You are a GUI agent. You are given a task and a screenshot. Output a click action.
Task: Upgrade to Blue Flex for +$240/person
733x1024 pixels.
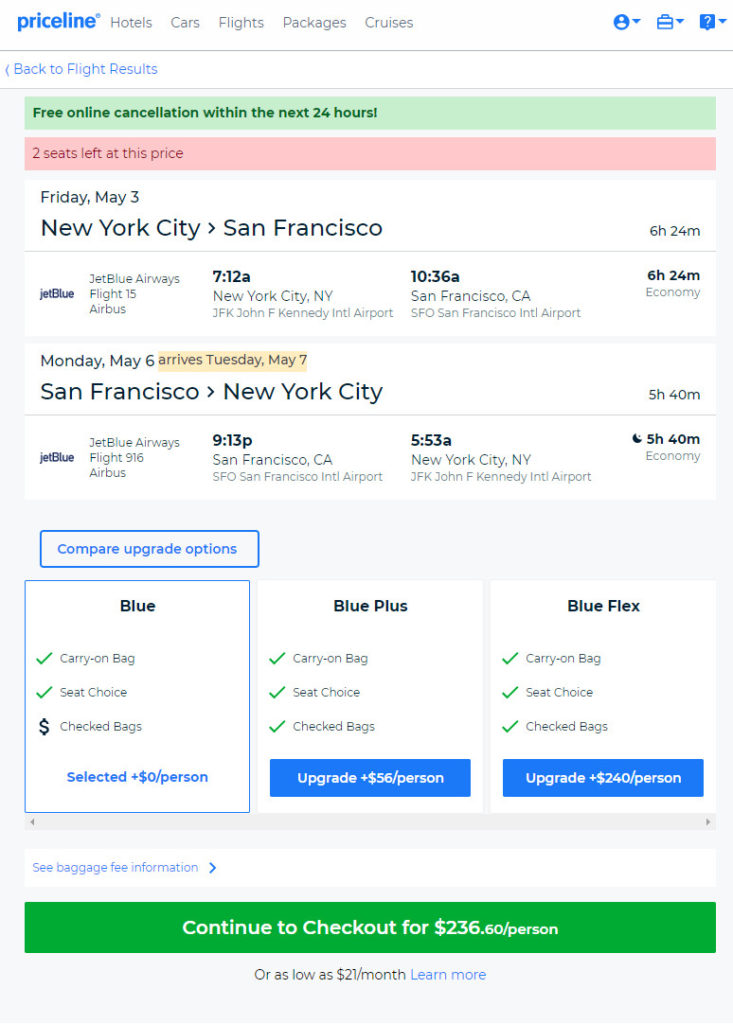click(x=603, y=778)
